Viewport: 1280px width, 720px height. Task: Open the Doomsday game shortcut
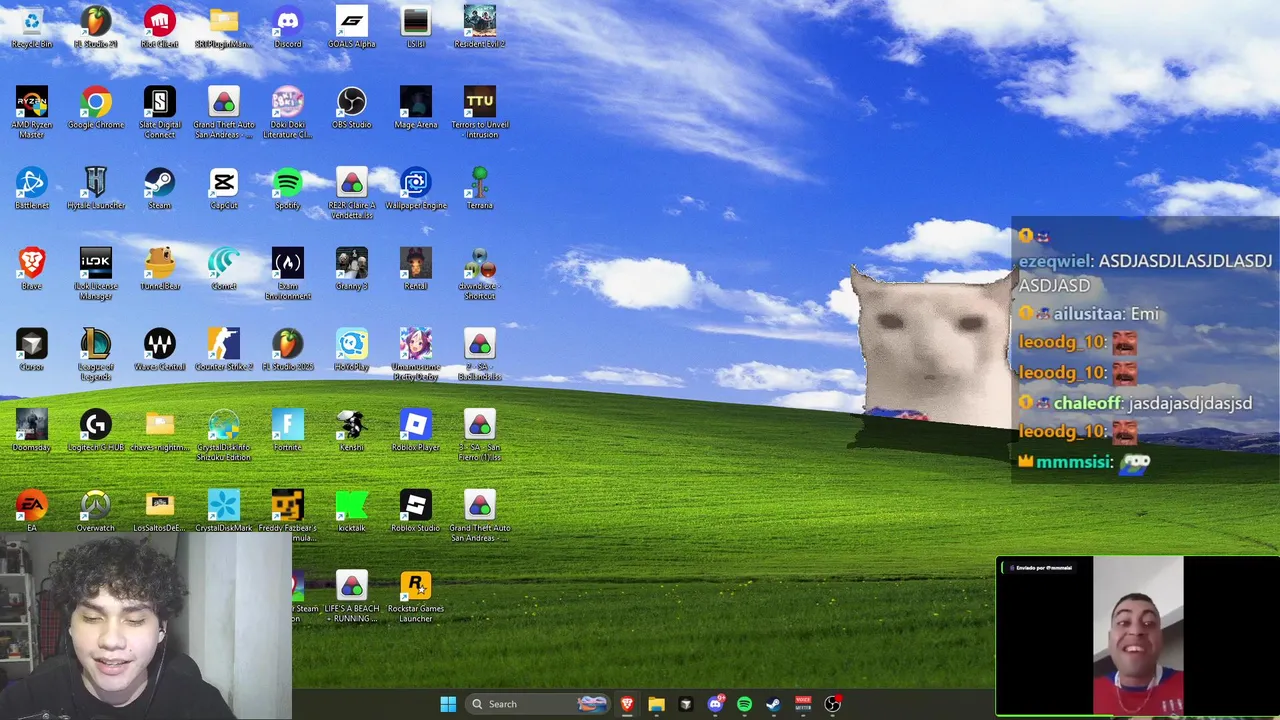(x=32, y=431)
